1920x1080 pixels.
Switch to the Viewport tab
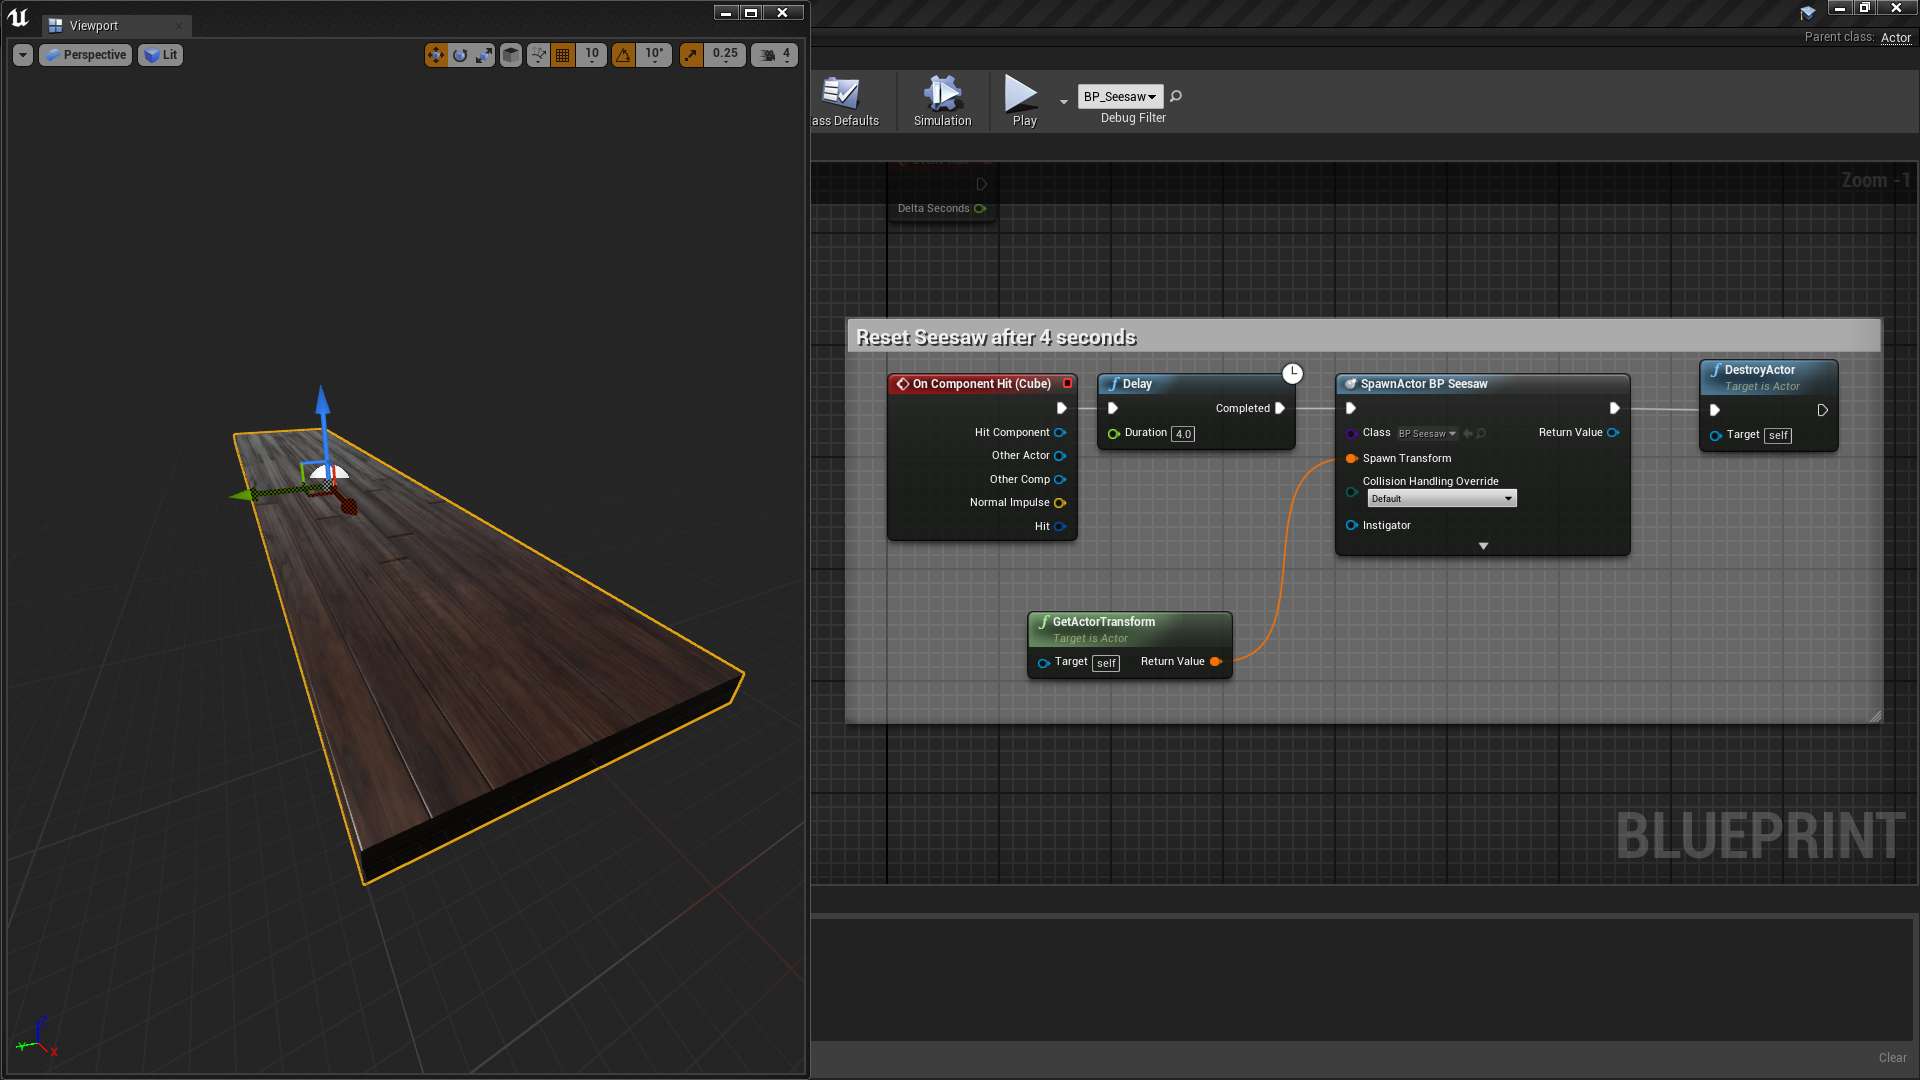point(96,26)
